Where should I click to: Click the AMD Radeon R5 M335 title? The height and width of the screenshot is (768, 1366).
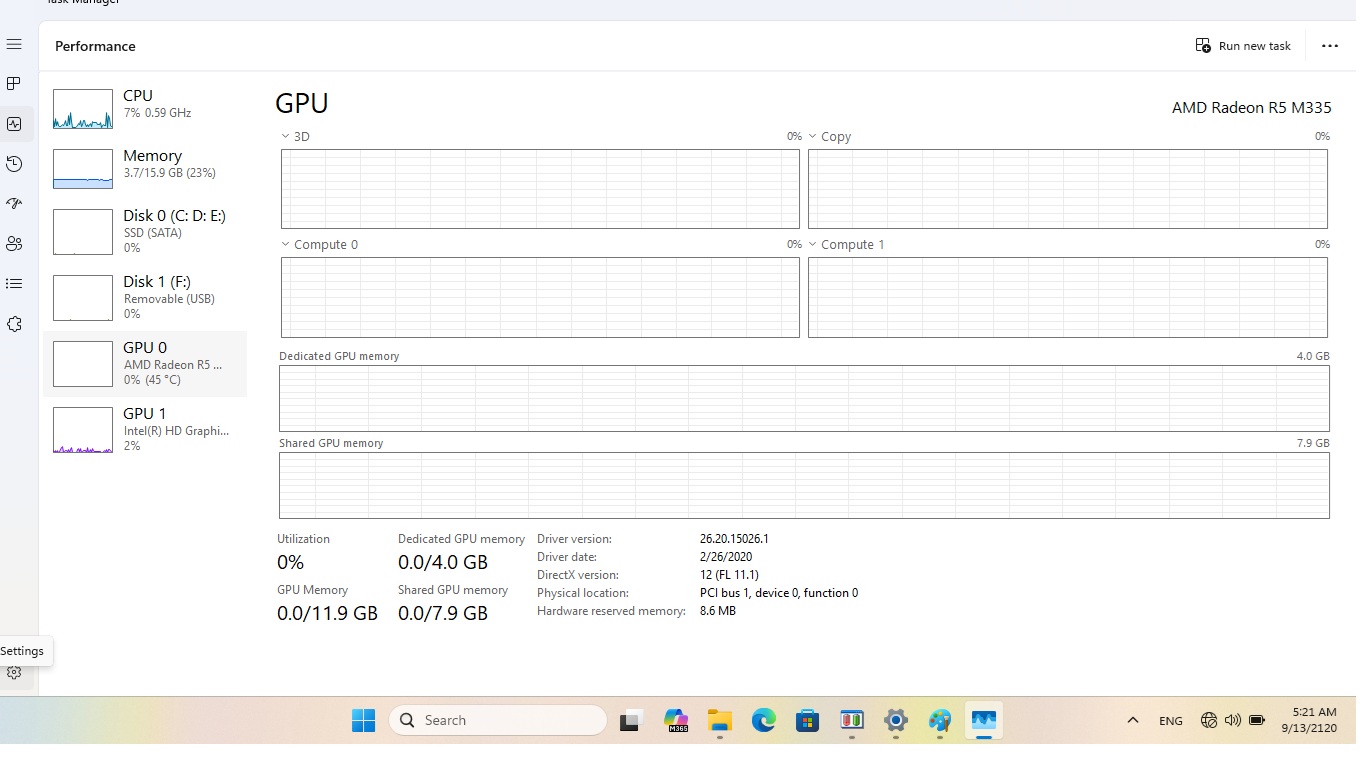click(x=1251, y=108)
